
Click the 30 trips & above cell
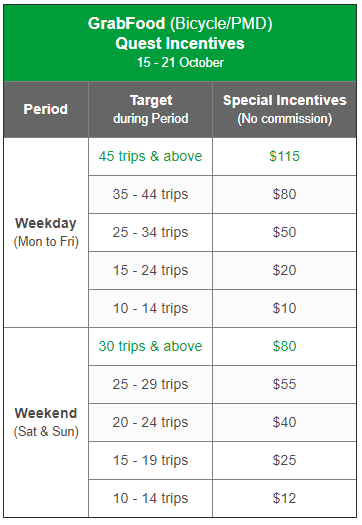point(150,347)
